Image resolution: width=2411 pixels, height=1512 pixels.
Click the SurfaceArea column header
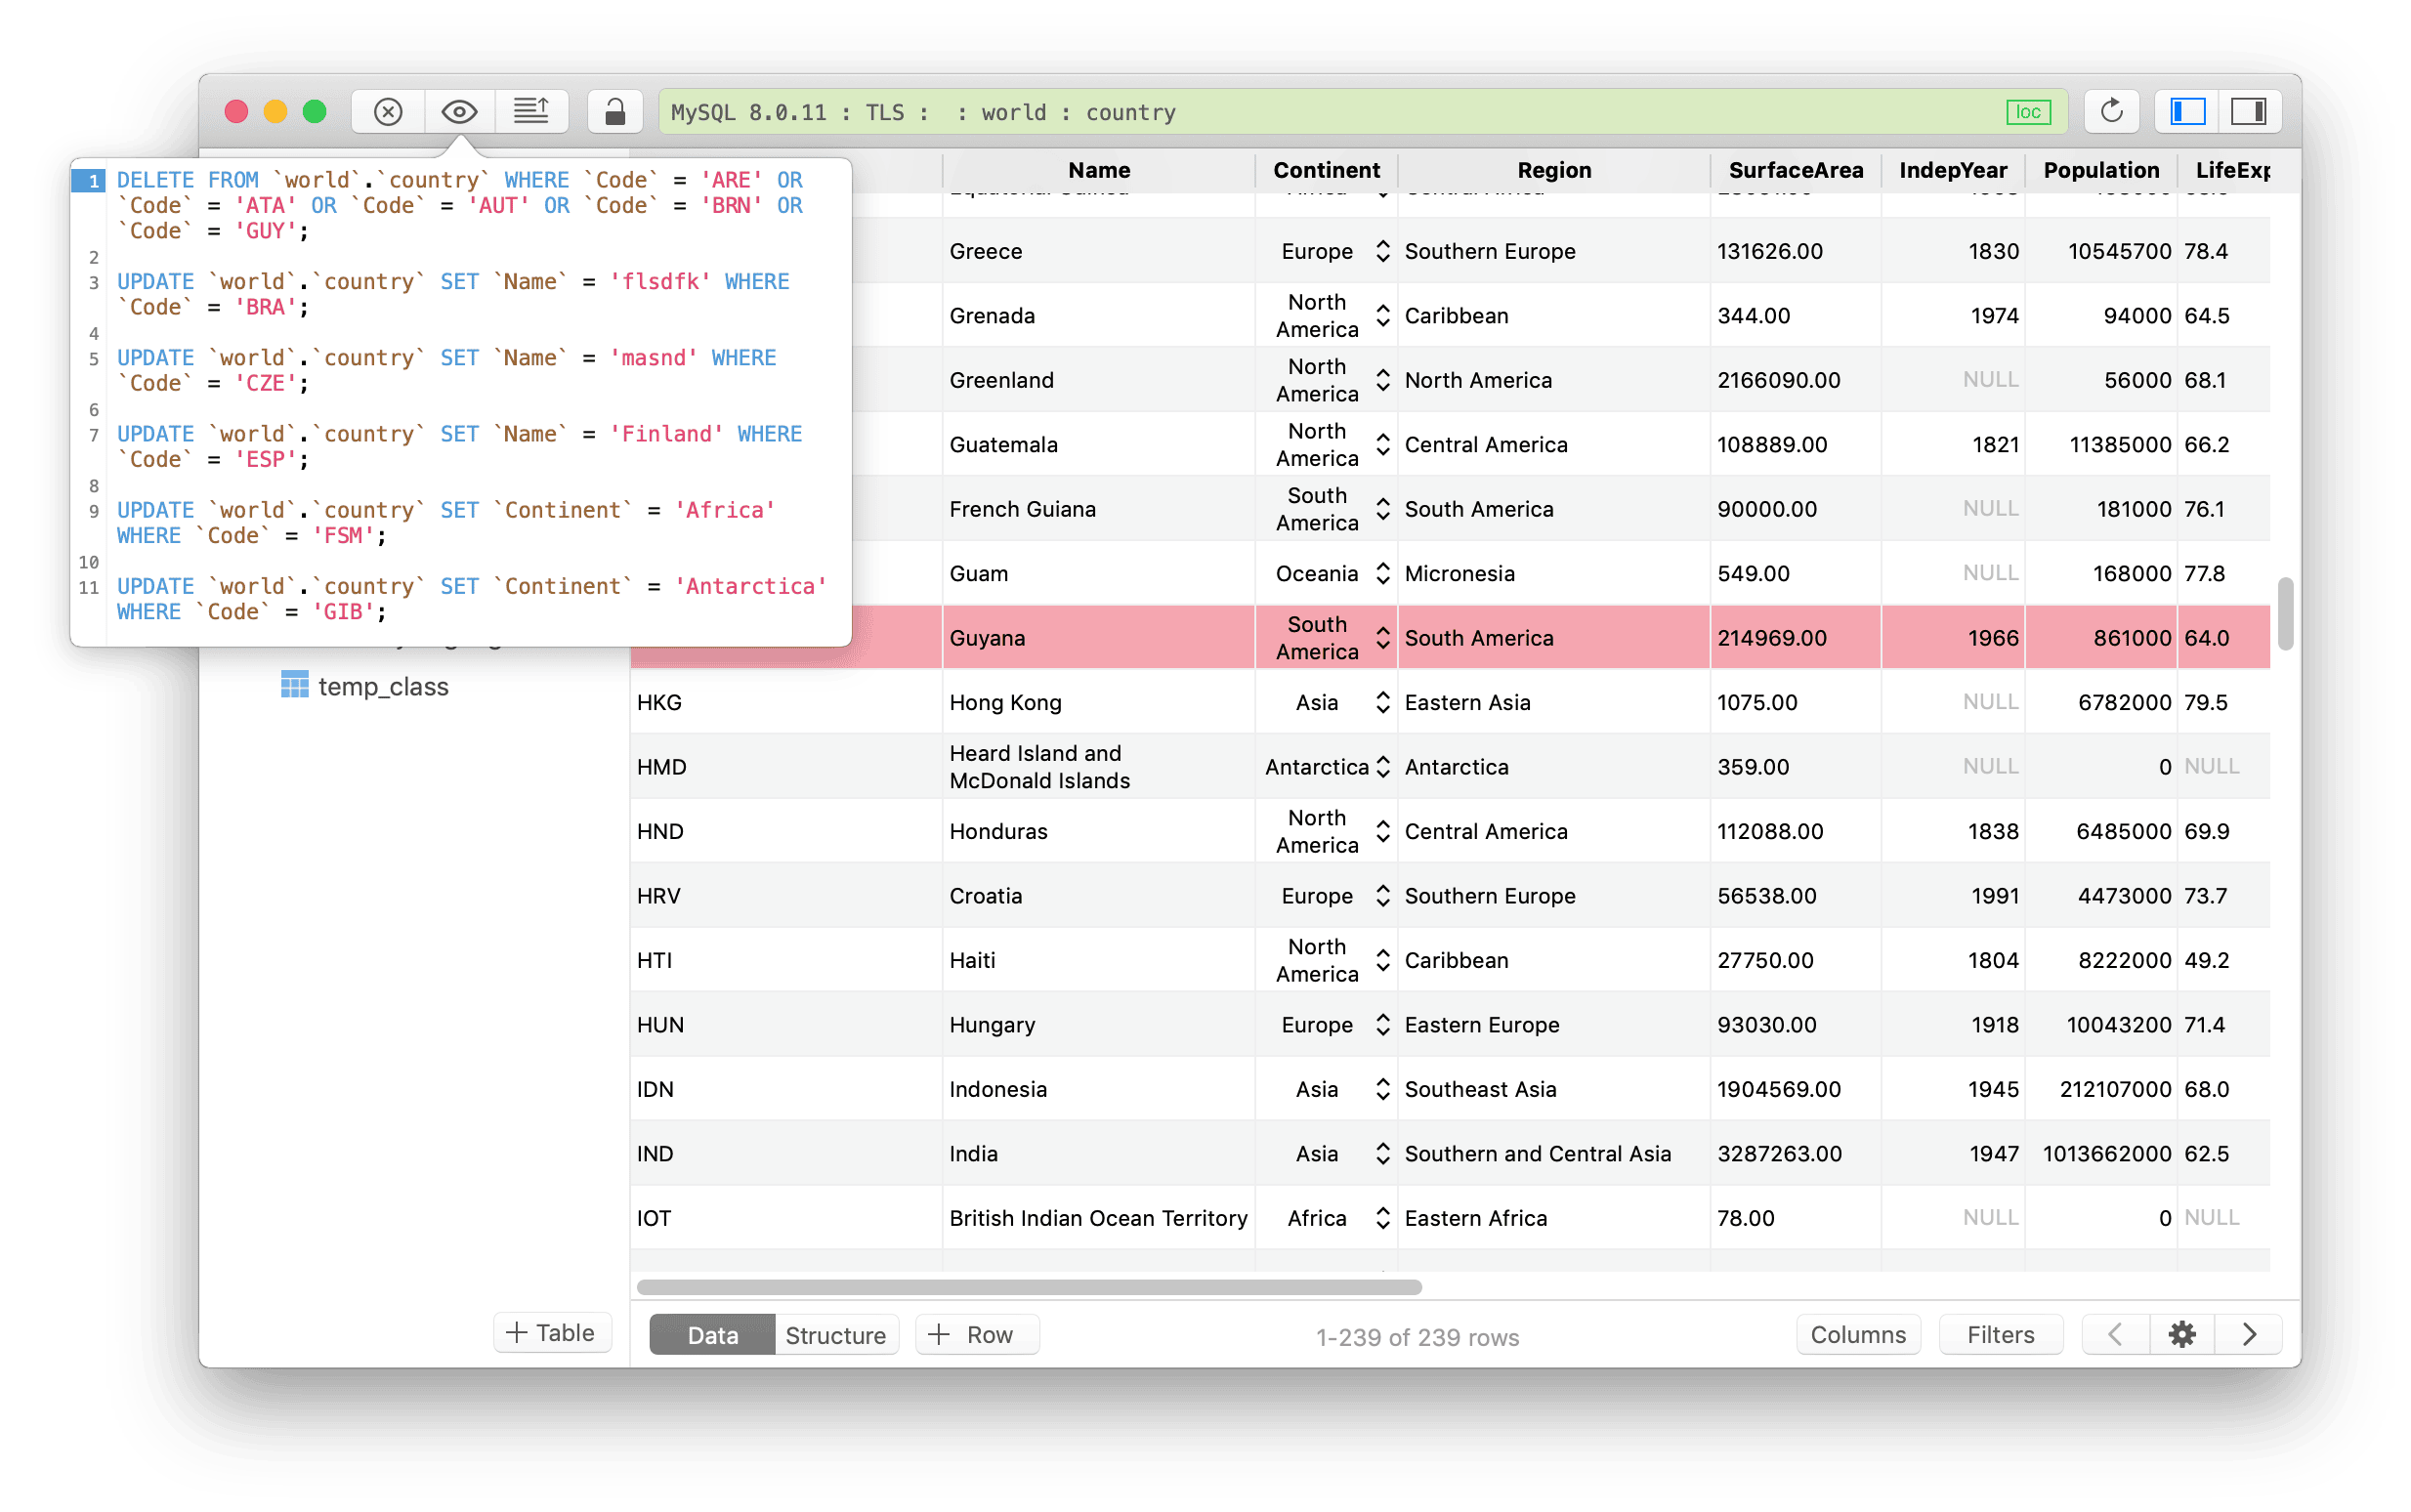tap(1795, 170)
